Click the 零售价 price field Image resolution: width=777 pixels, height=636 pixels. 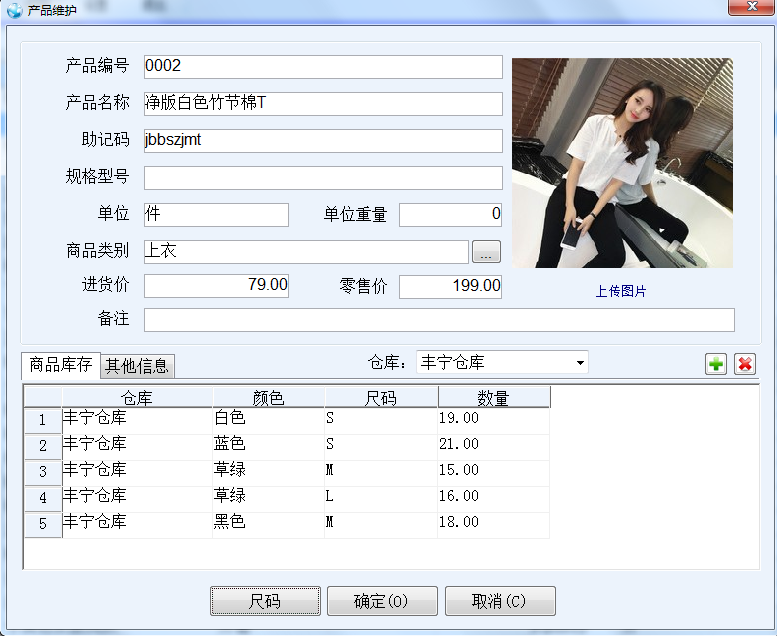[450, 286]
